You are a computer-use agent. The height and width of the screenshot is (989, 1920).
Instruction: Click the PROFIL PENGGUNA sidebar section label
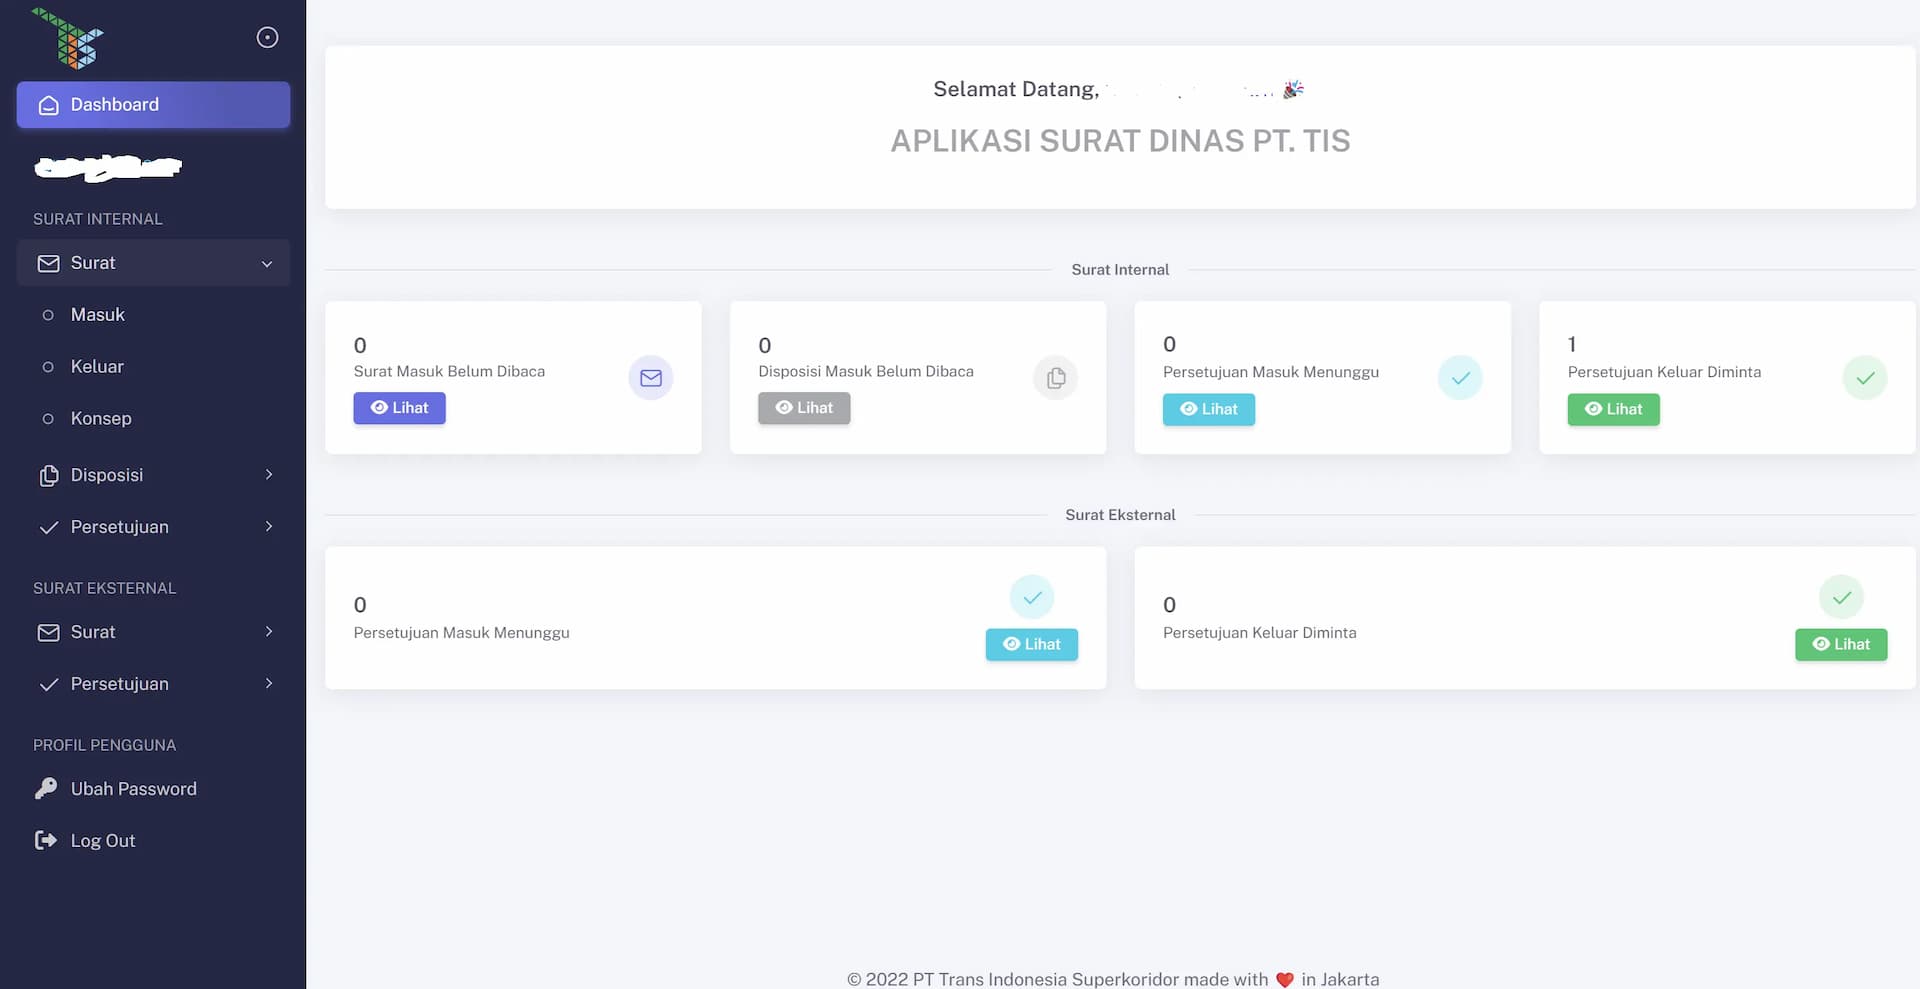click(105, 745)
